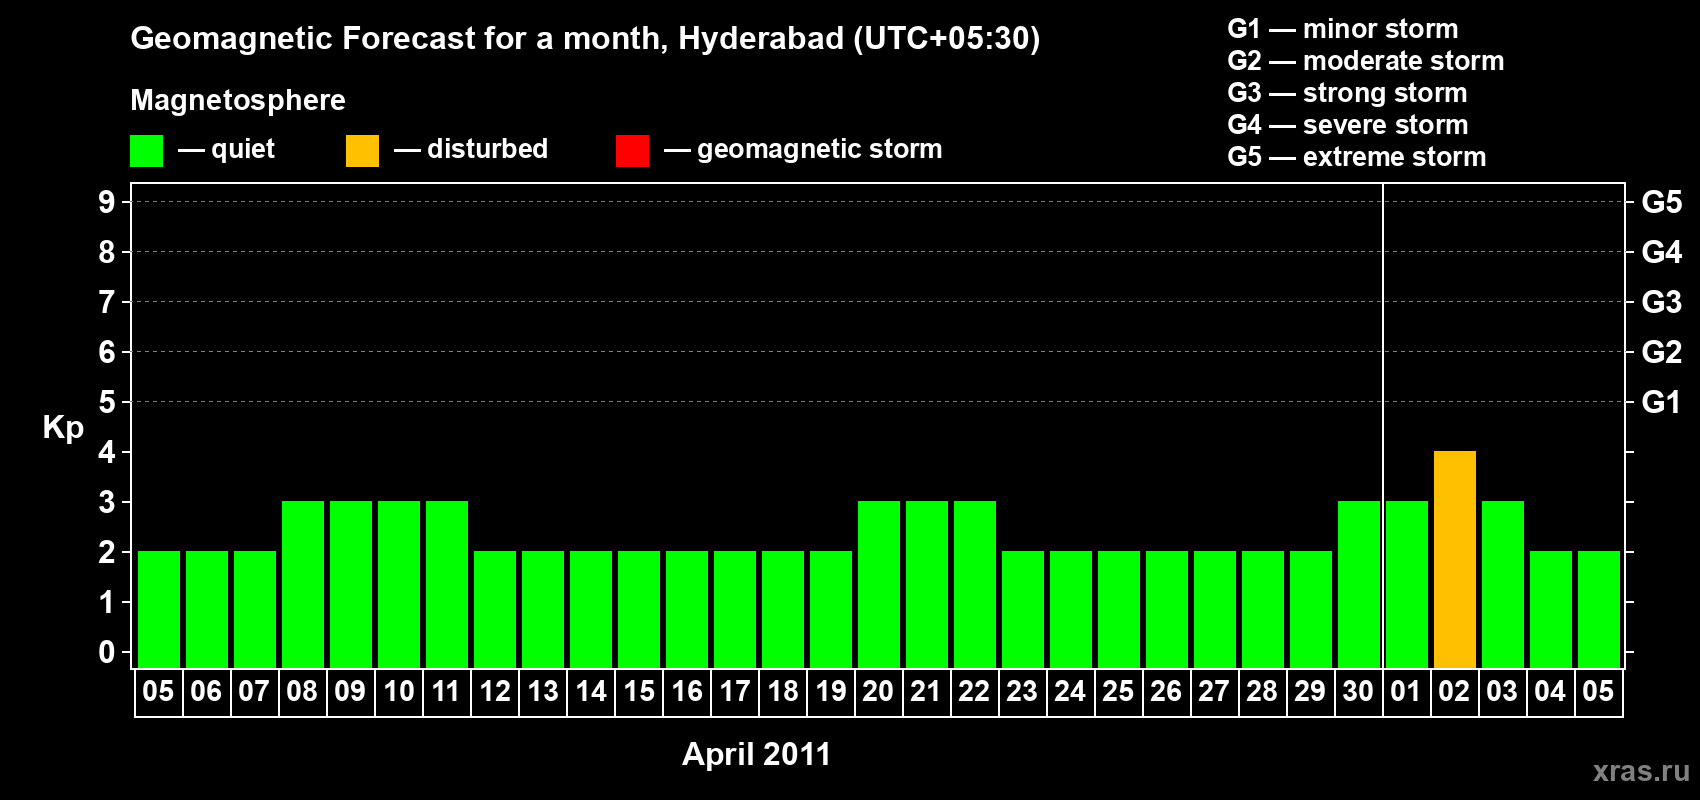The height and width of the screenshot is (800, 1700).
Task: Click the G4 right-axis label
Action: (x=1662, y=252)
